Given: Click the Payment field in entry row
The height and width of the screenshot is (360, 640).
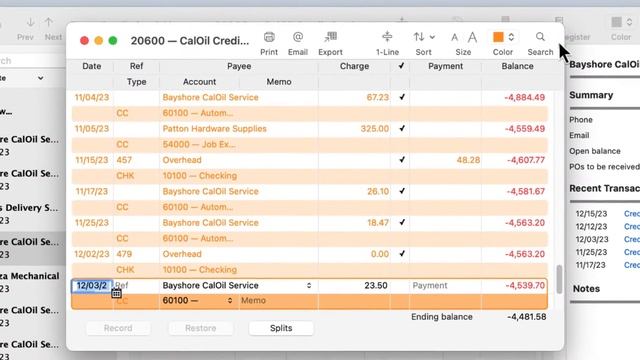Looking at the screenshot, I should pos(445,285).
